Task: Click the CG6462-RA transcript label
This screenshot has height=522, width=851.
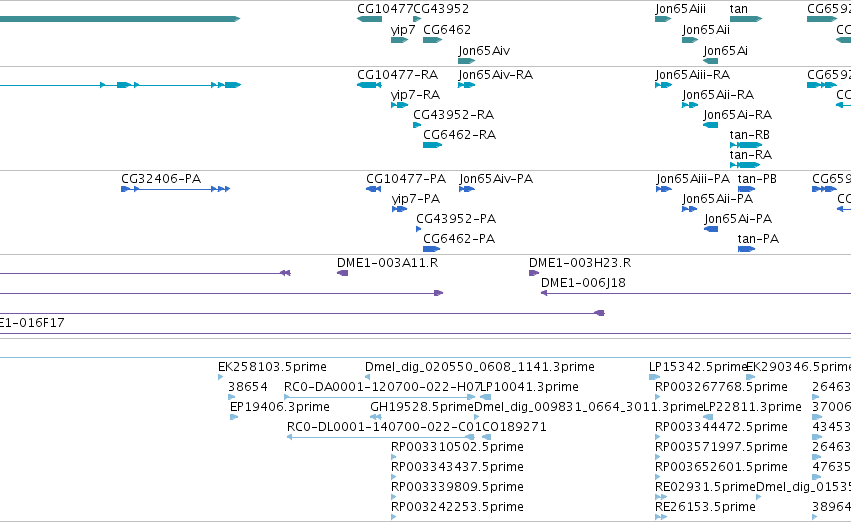Action: point(459,135)
